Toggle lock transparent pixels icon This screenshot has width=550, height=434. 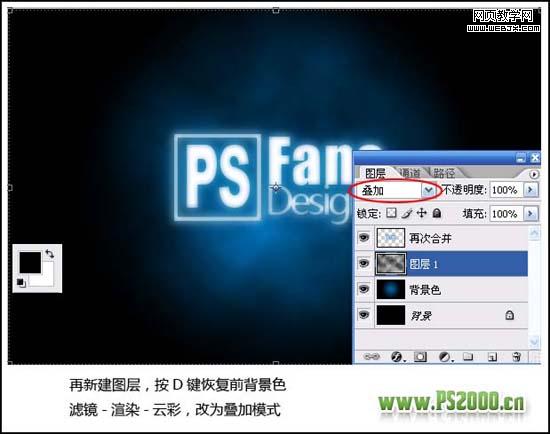click(391, 213)
